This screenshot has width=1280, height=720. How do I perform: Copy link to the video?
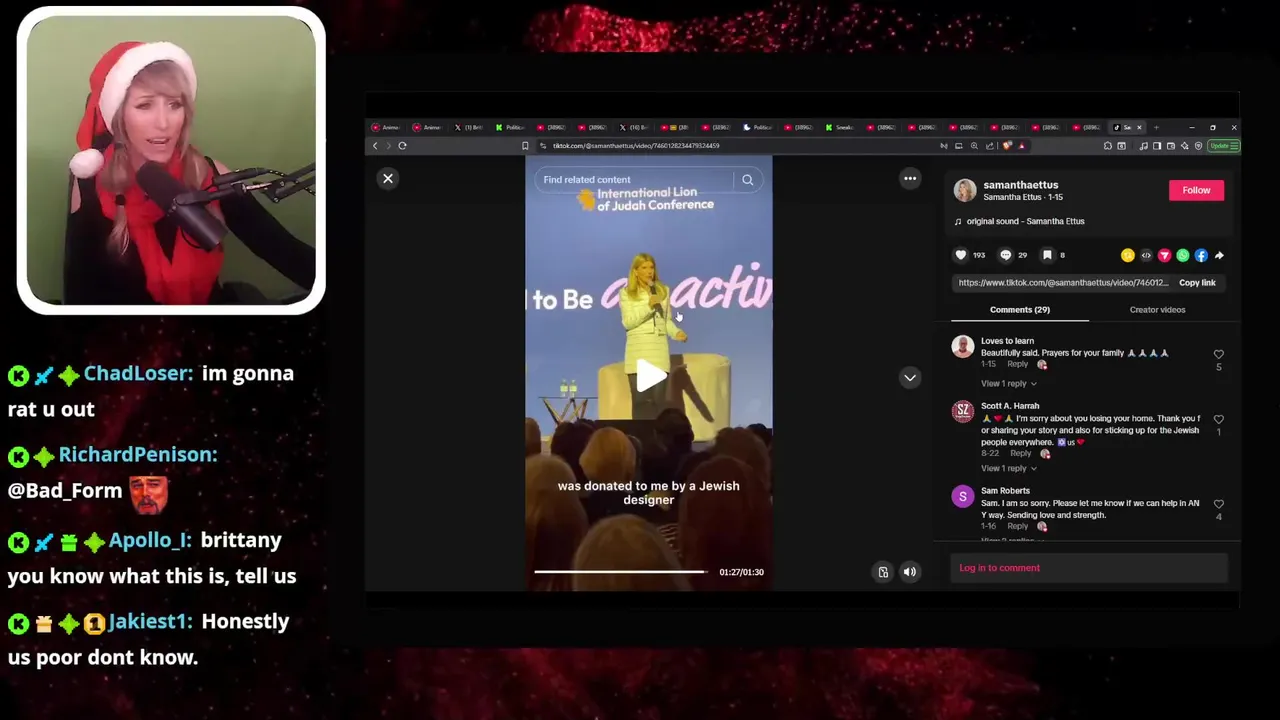coord(1197,283)
